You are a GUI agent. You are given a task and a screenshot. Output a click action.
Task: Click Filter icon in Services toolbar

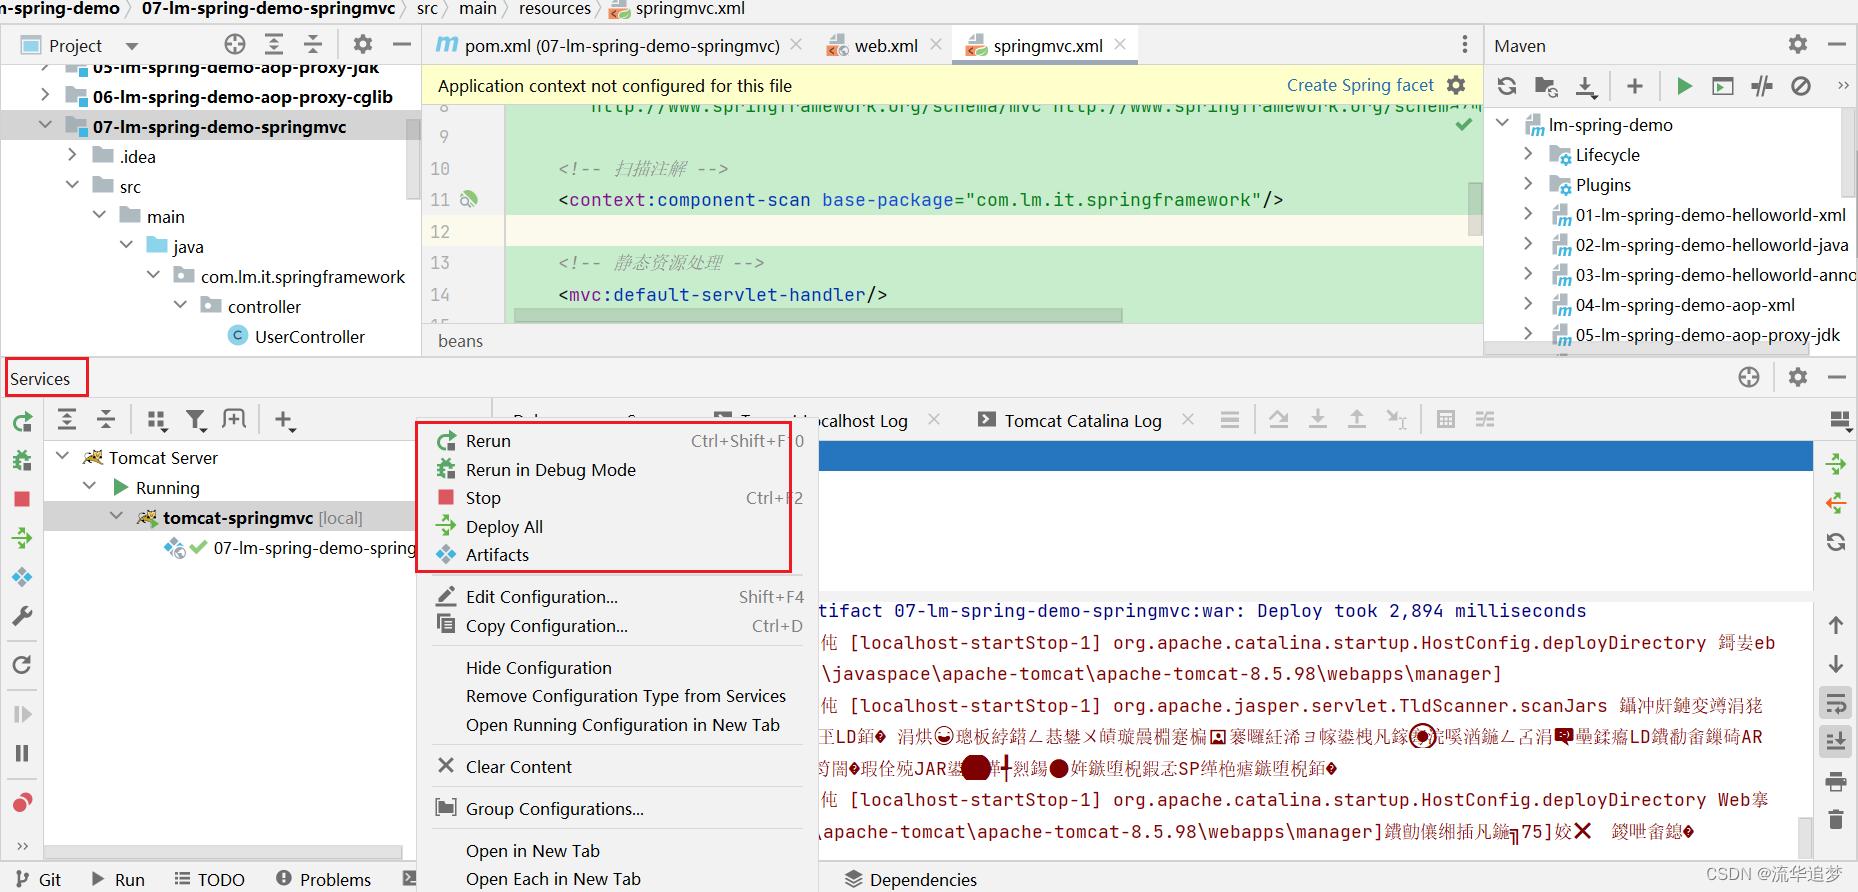coord(196,420)
